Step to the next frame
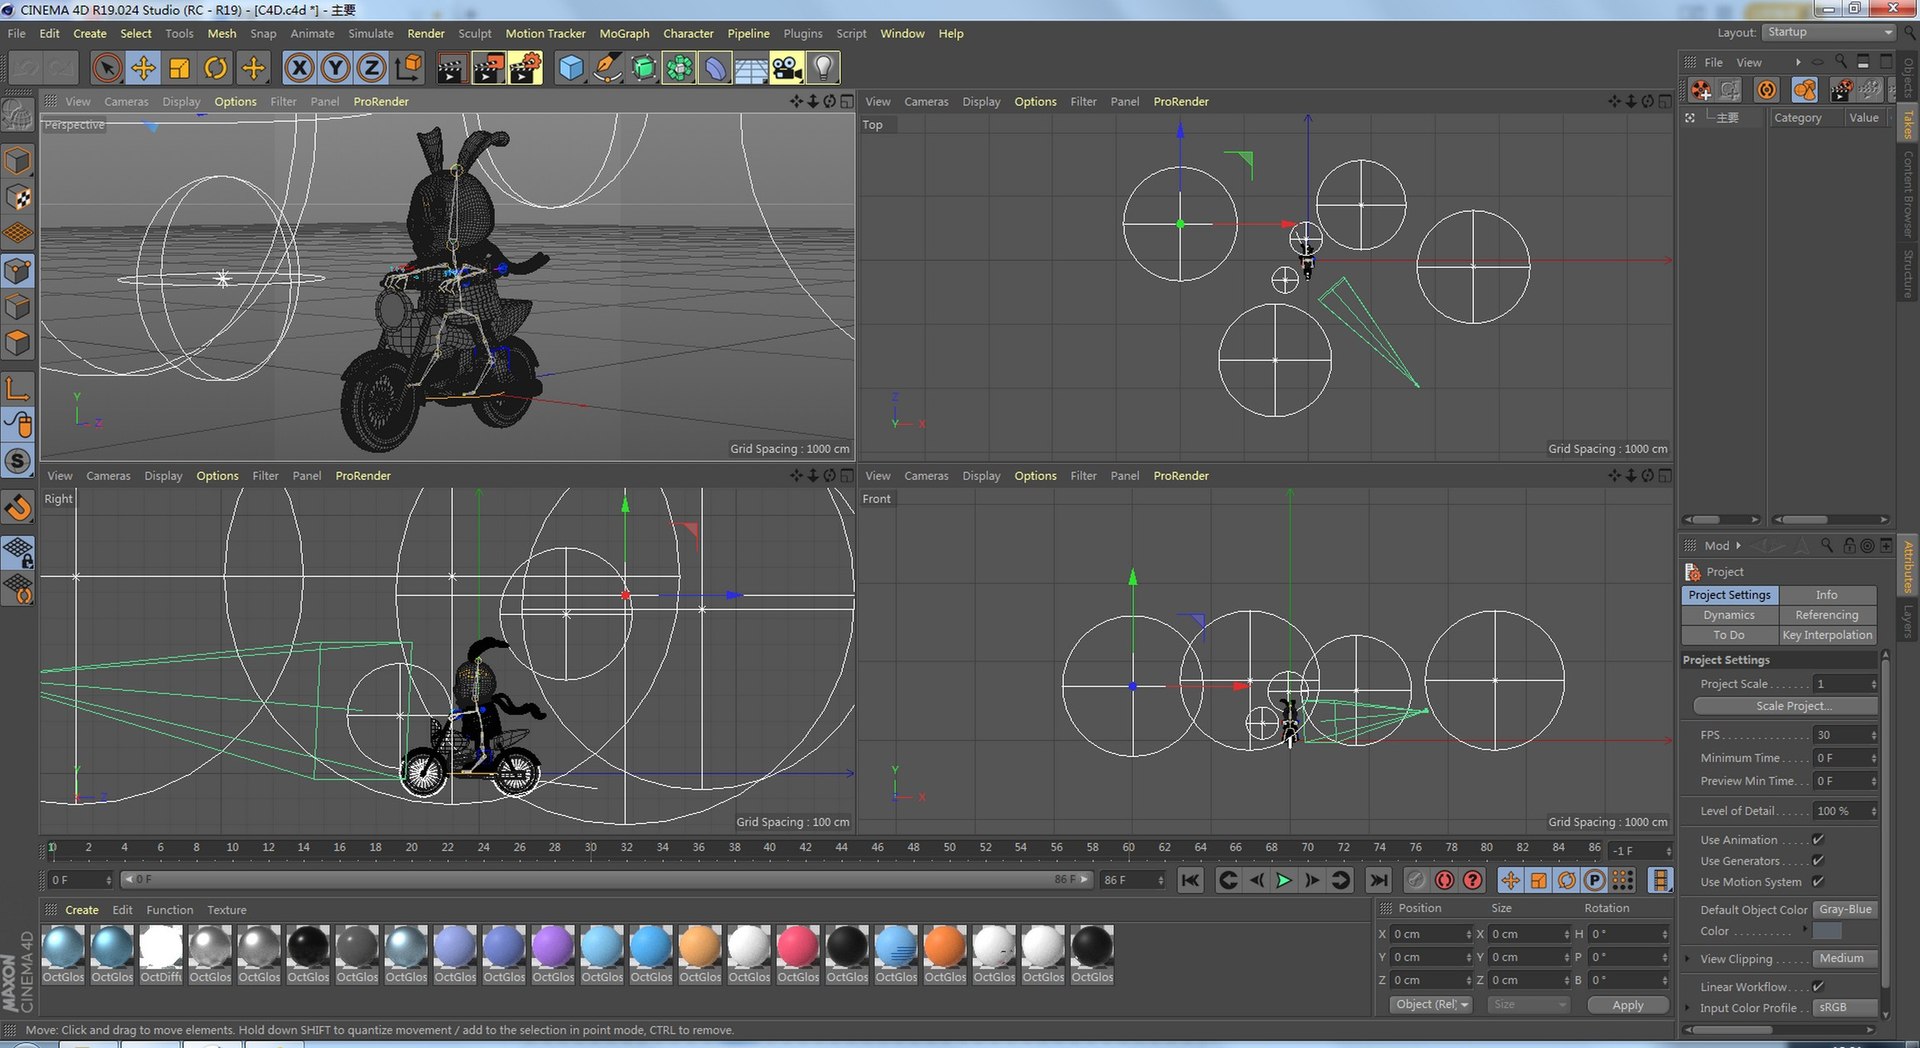This screenshot has width=1920, height=1048. click(1312, 880)
